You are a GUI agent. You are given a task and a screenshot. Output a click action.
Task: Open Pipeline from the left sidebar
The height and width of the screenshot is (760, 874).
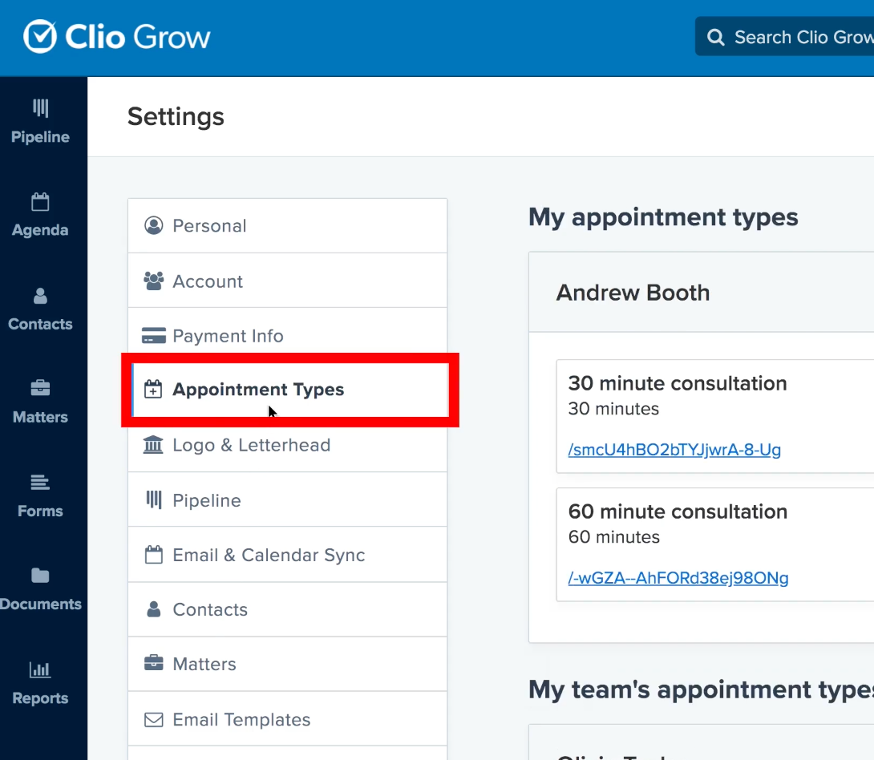[40, 121]
